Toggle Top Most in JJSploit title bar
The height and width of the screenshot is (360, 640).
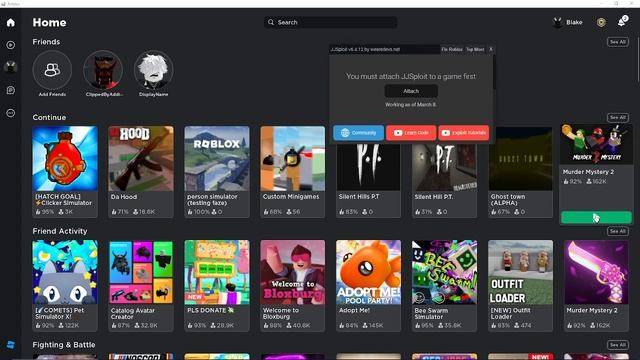[x=475, y=49]
